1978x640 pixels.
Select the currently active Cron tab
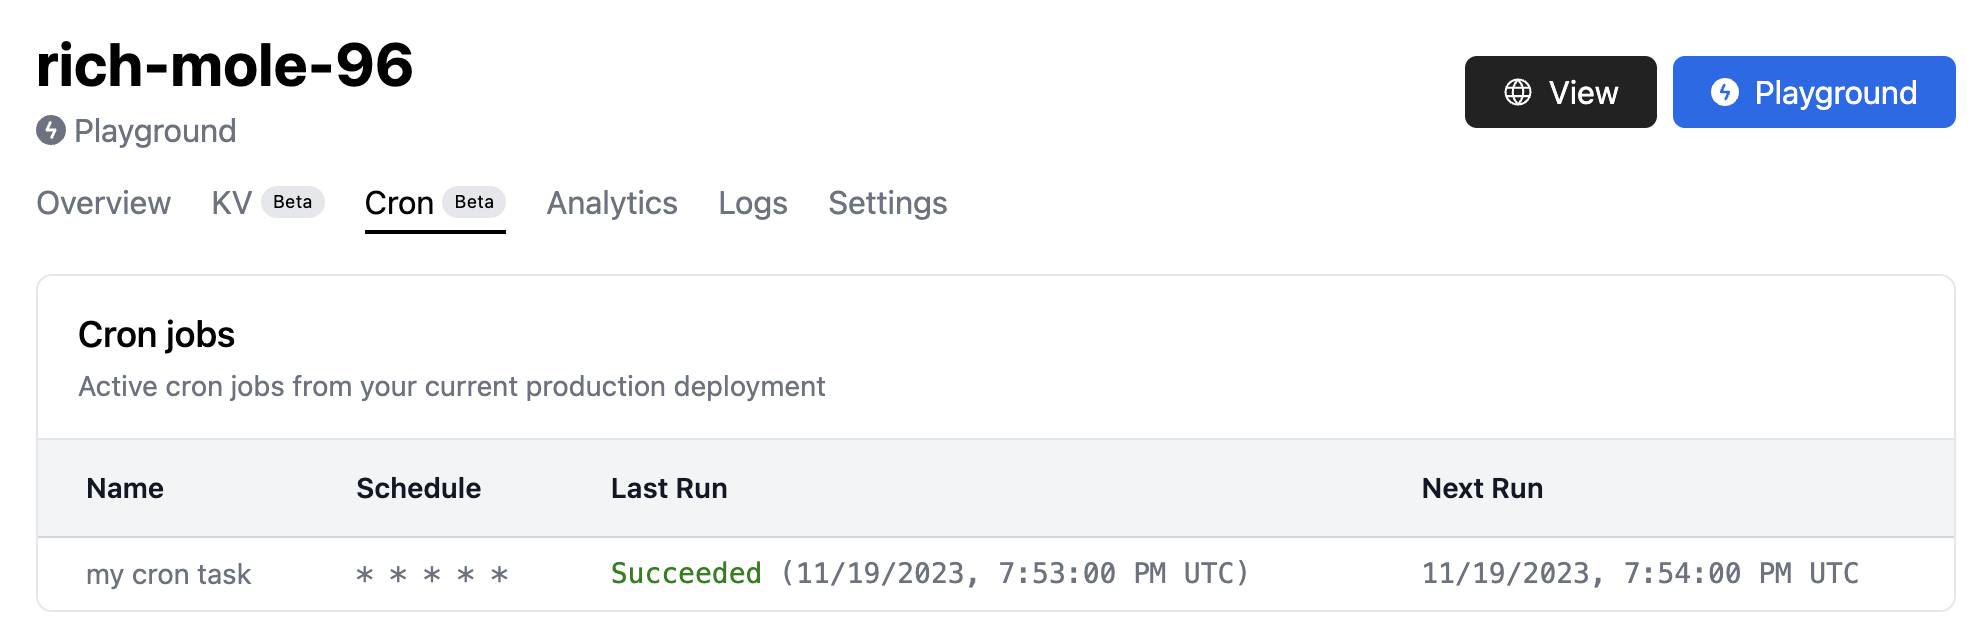tap(399, 203)
